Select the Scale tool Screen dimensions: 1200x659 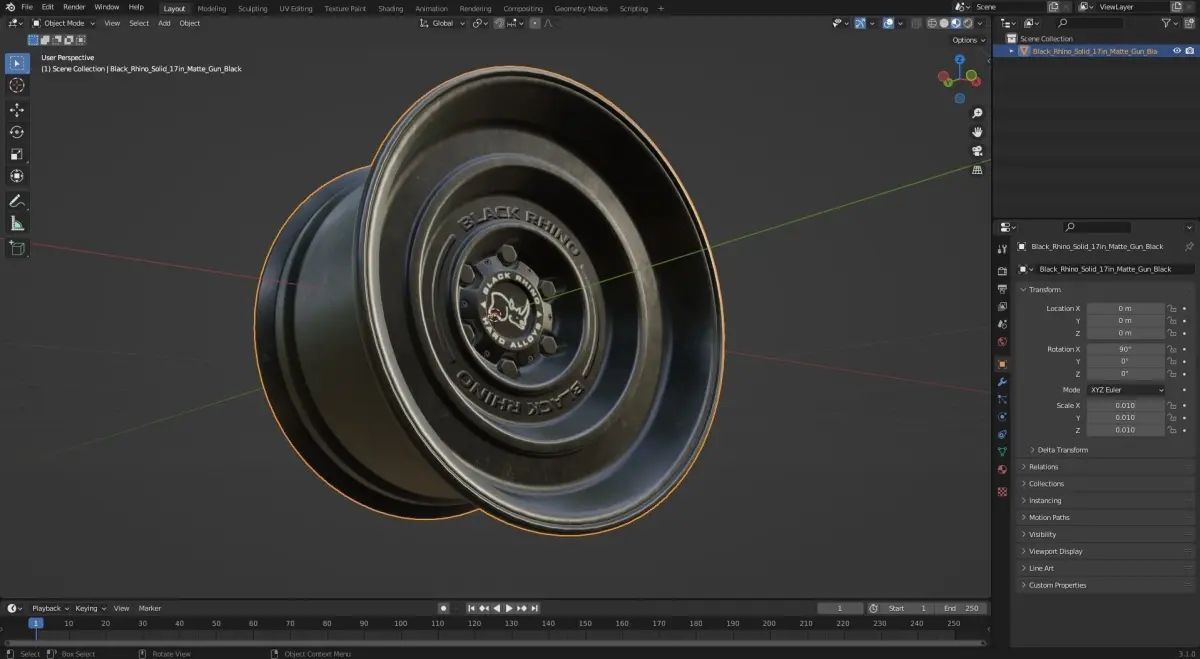[17, 154]
